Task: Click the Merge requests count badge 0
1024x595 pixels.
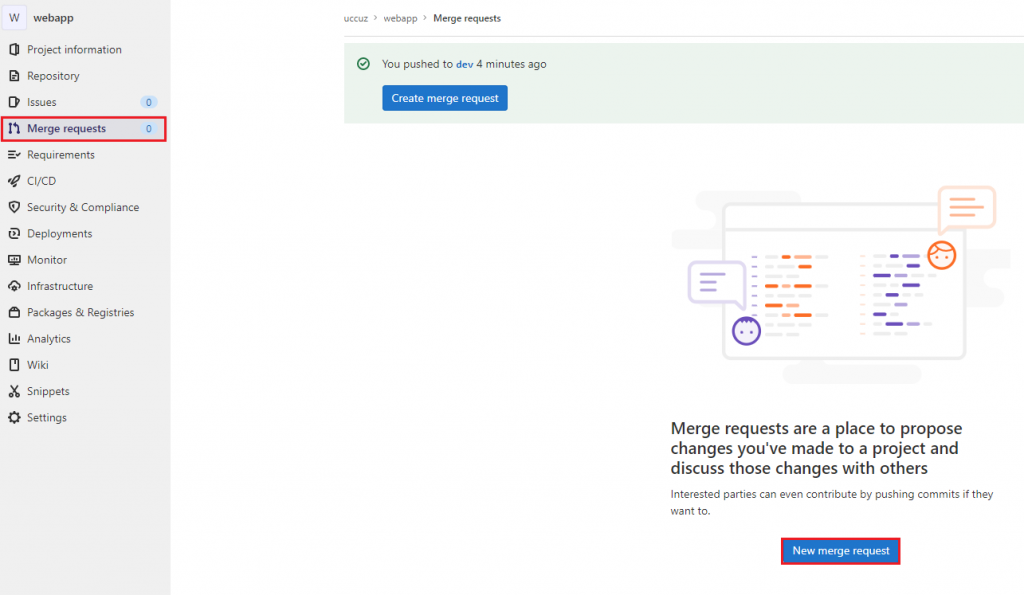Action: (x=148, y=129)
